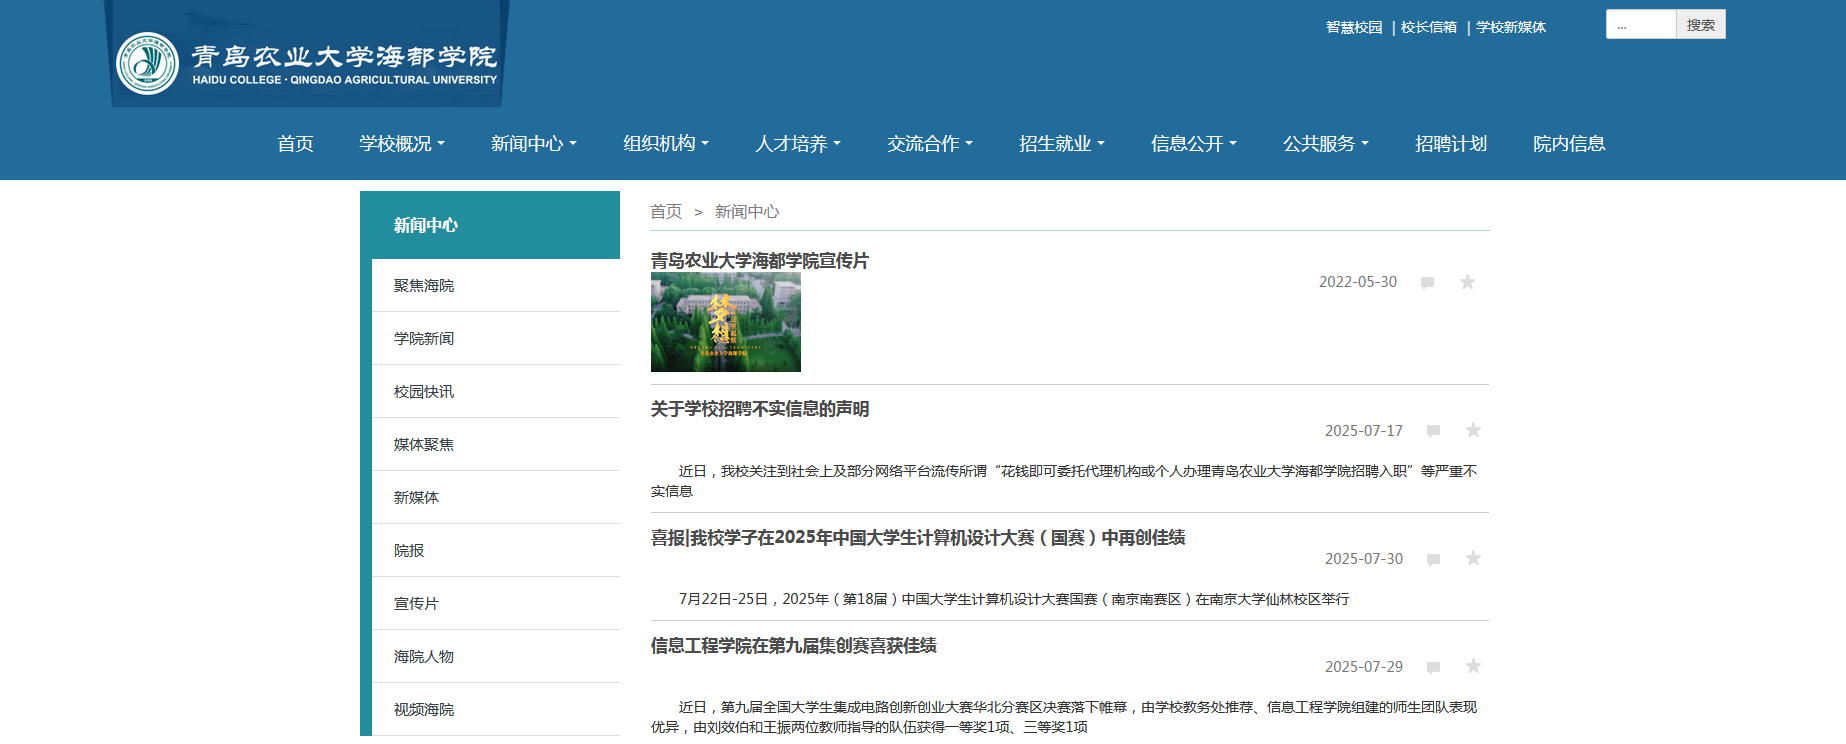1846x744 pixels.
Task: Click comment icon beside 2025-07-29 date
Action: (1433, 667)
